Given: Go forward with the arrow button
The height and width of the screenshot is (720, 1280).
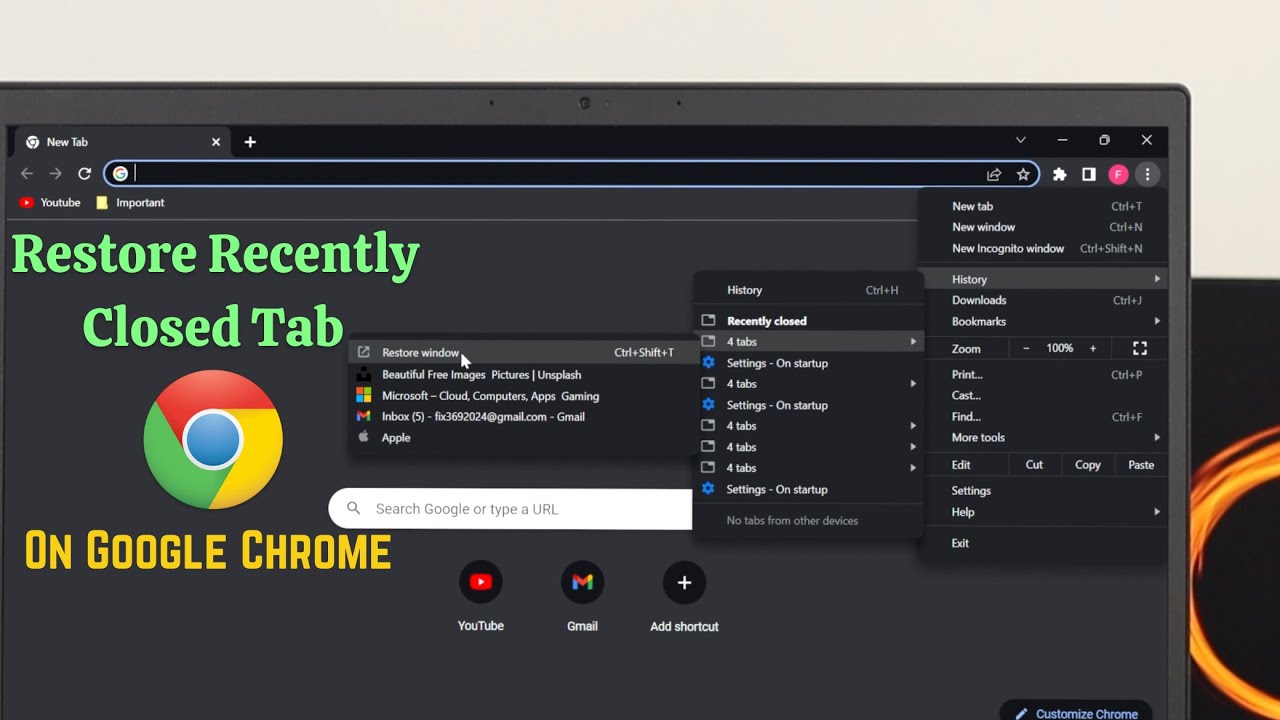Looking at the screenshot, I should click(56, 174).
